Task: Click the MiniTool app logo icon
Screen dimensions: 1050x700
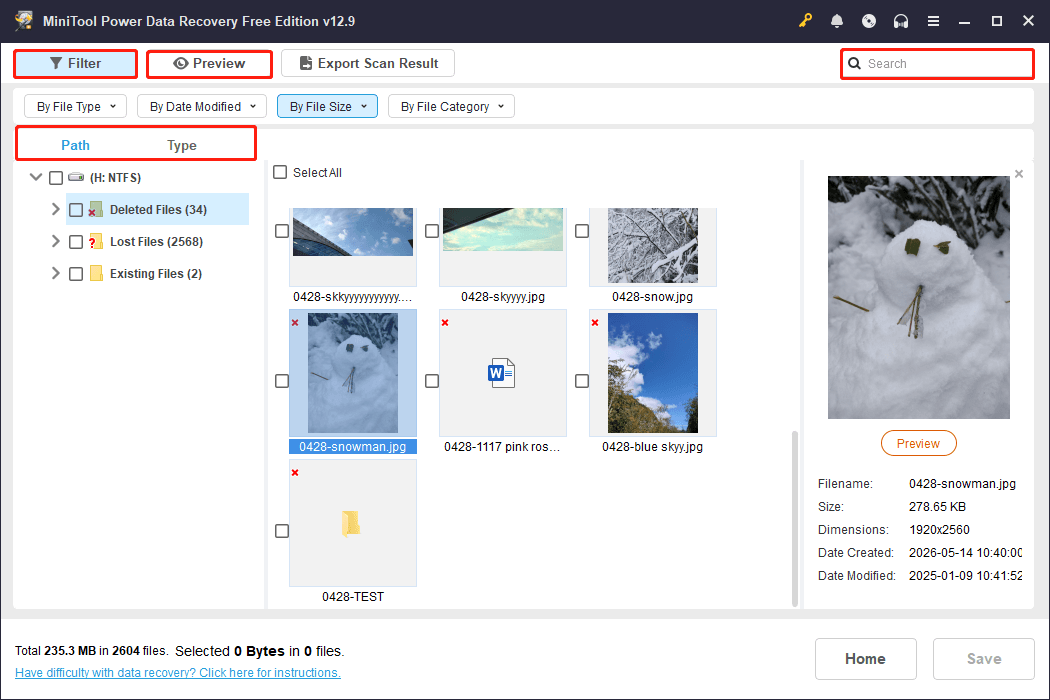Action: pos(23,21)
